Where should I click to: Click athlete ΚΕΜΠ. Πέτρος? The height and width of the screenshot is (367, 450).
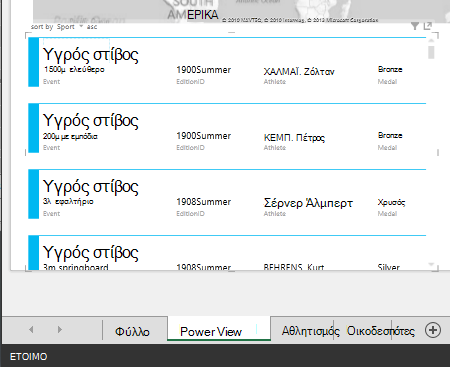pyautogui.click(x=294, y=137)
